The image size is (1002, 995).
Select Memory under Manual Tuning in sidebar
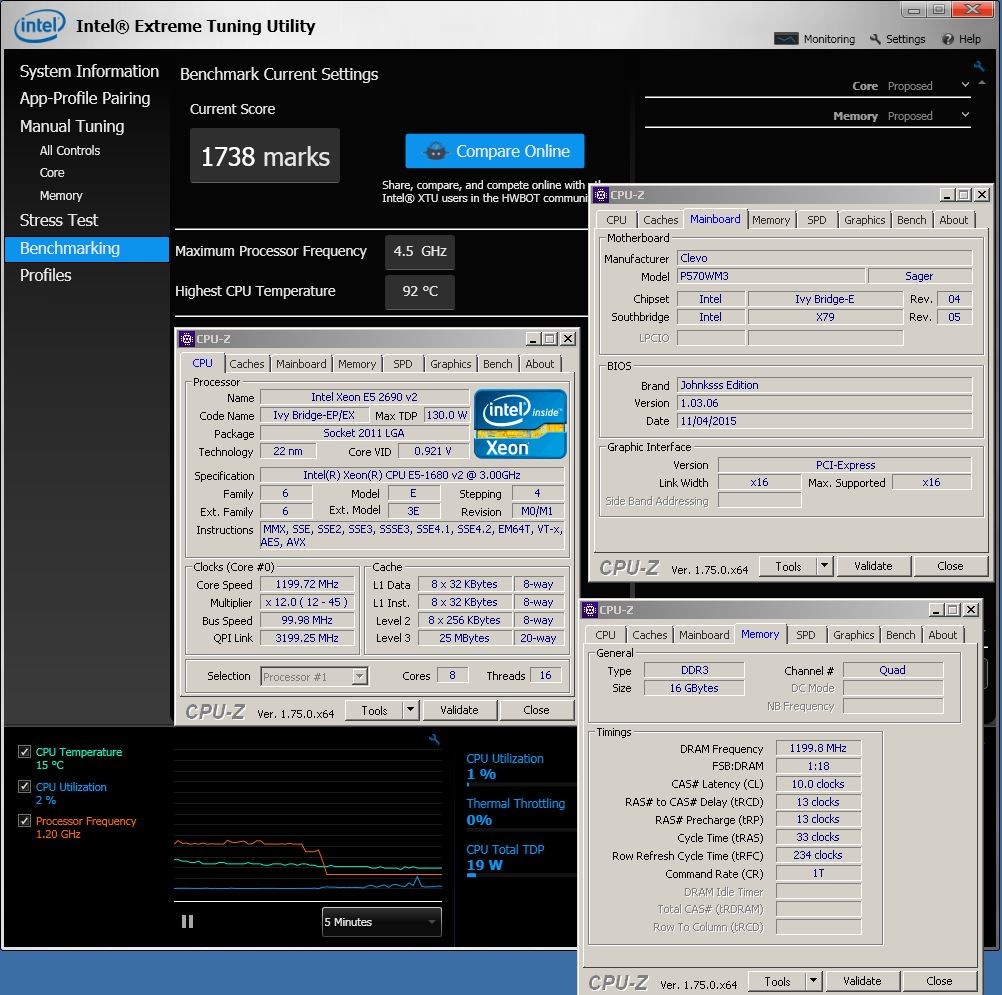point(61,196)
